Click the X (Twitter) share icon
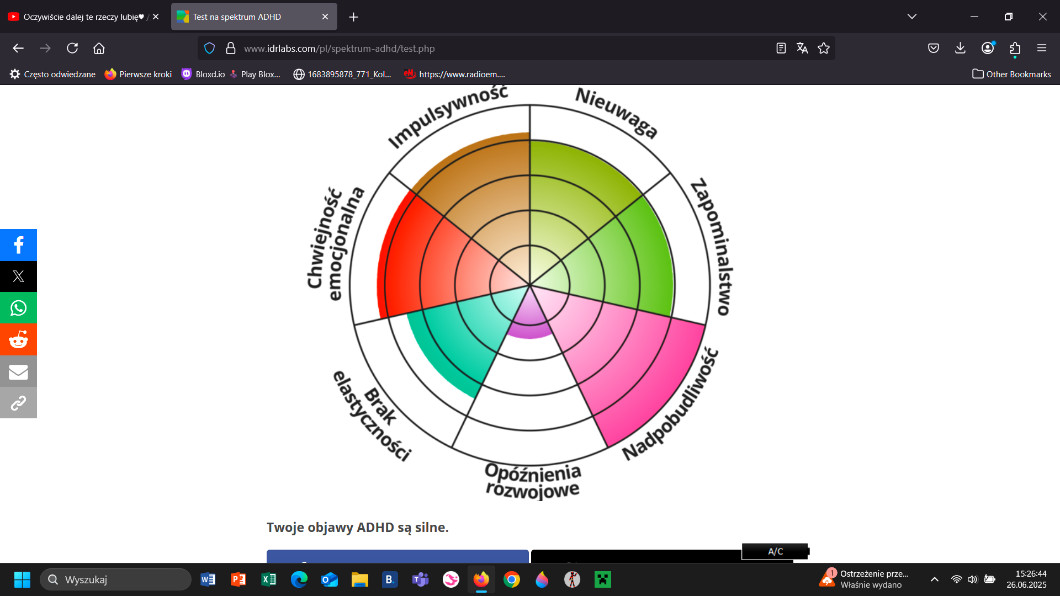The height and width of the screenshot is (596, 1060). coord(18,277)
